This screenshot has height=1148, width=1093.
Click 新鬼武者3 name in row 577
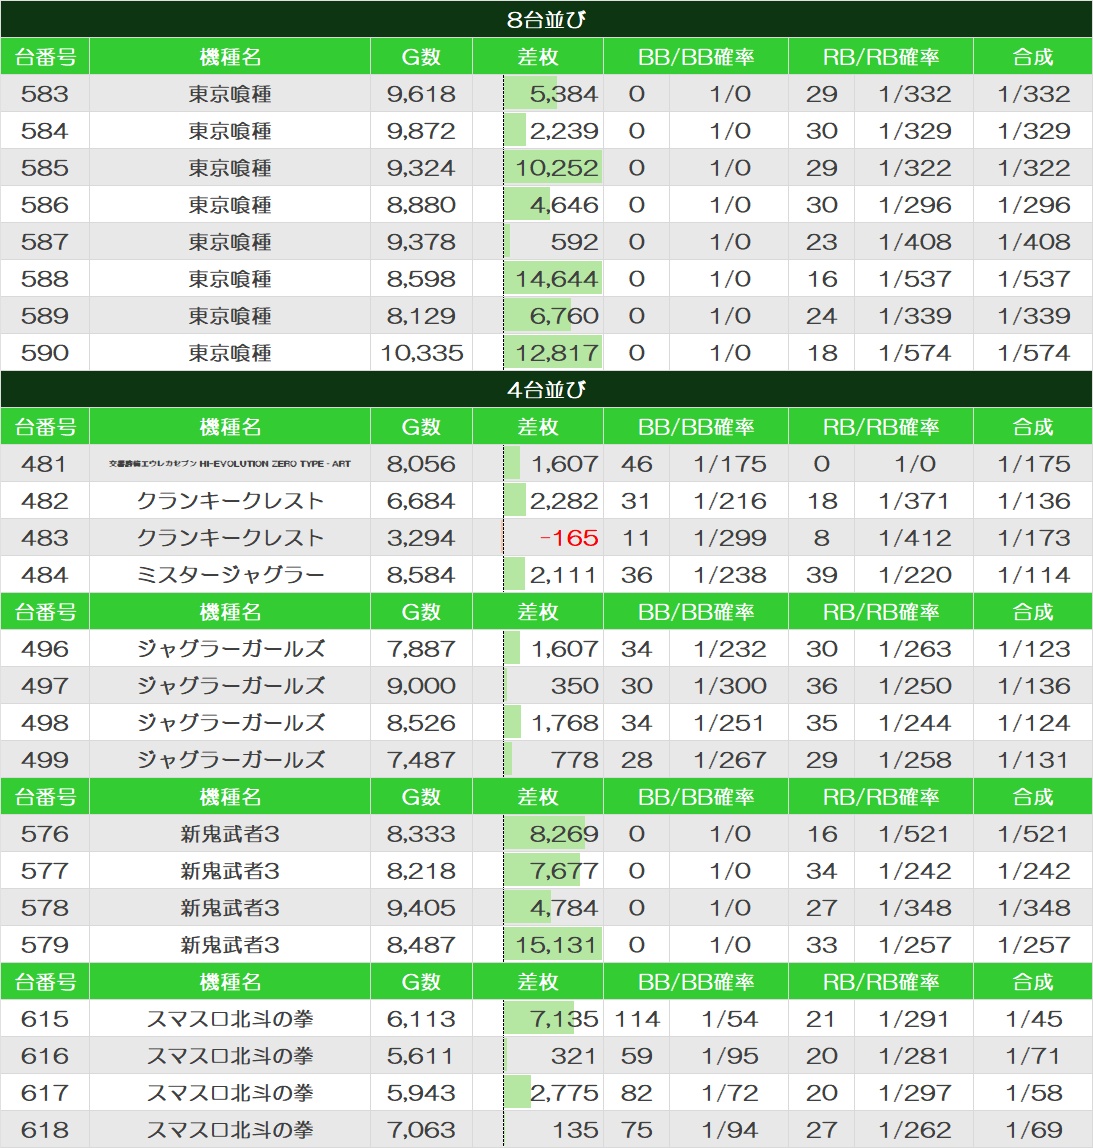pos(230,871)
